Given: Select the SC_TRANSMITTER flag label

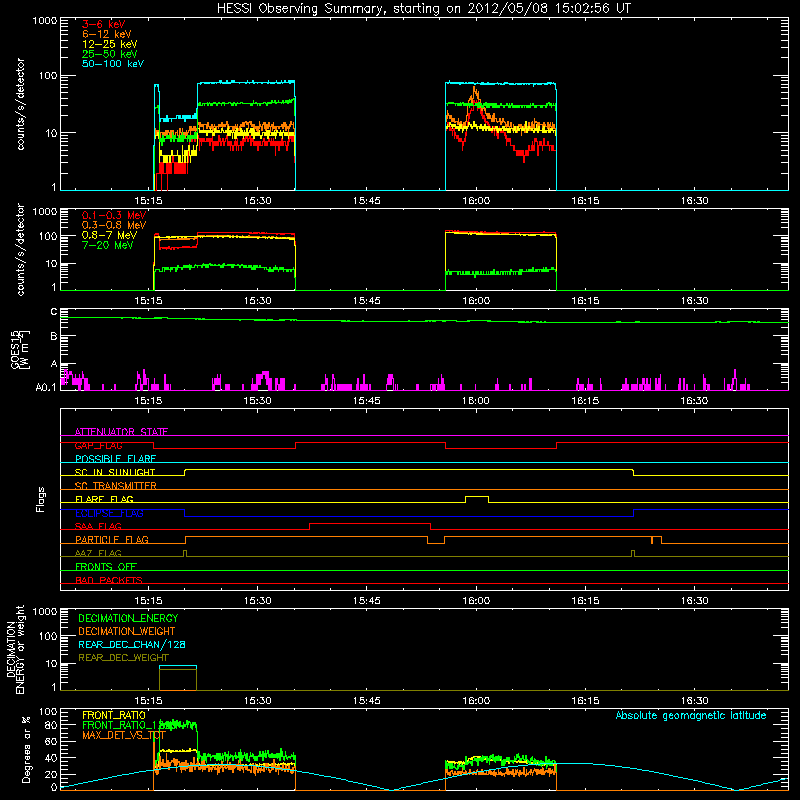Looking at the screenshot, I should click(x=115, y=486).
